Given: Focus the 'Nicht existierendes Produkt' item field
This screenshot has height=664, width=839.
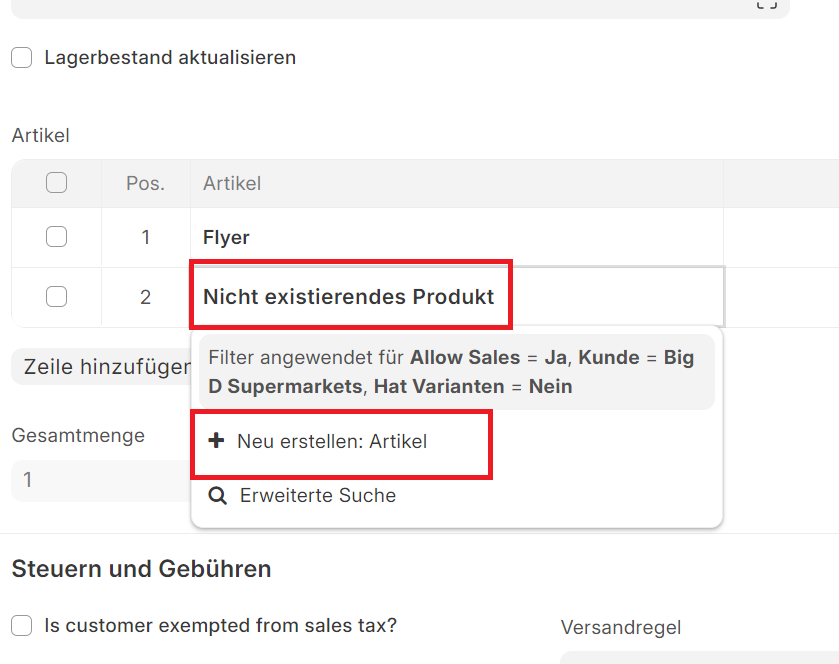Looking at the screenshot, I should (456, 297).
